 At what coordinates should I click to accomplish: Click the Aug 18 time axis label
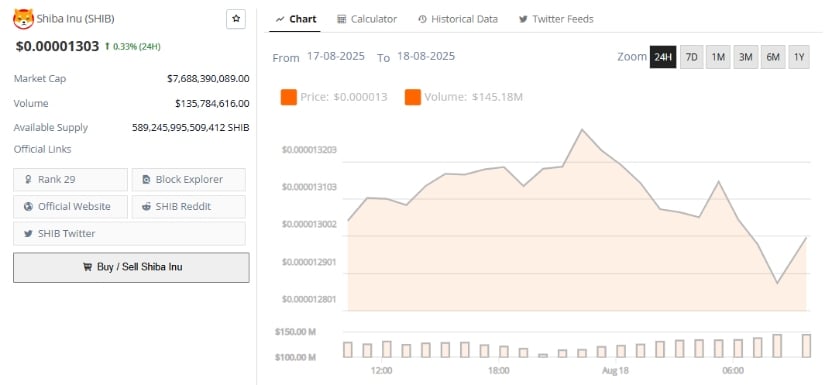coord(616,371)
